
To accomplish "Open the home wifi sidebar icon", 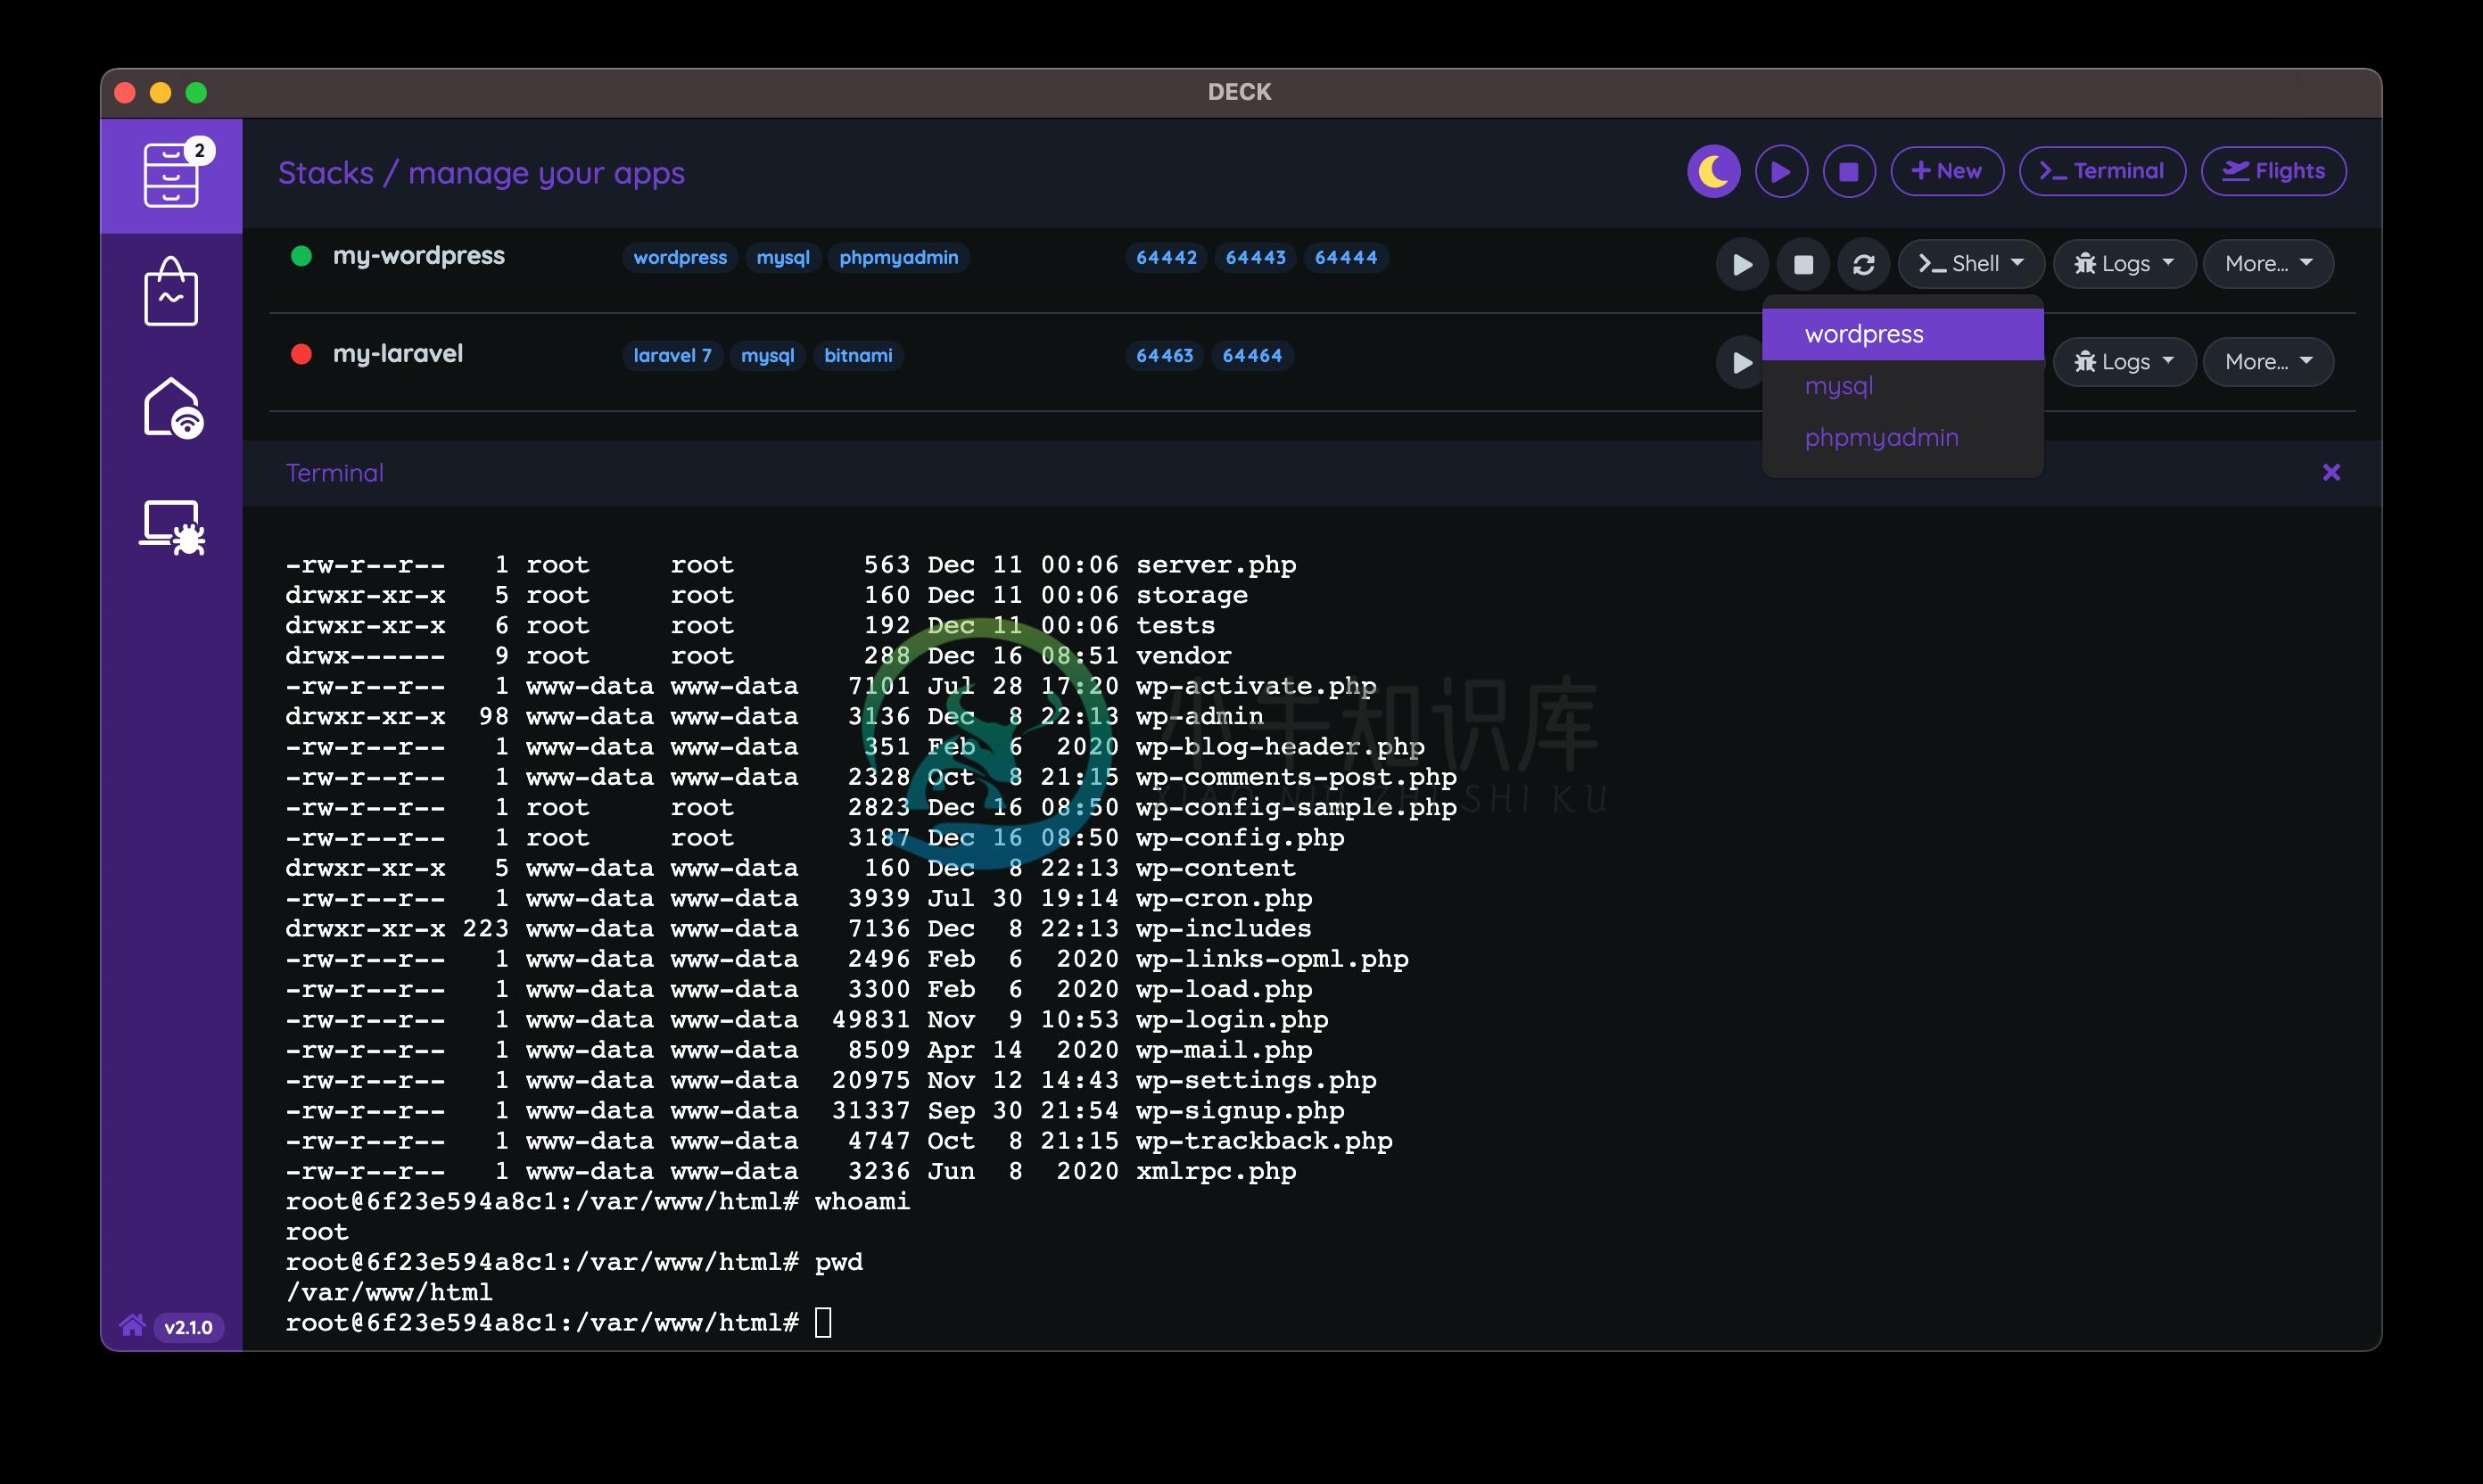I will pyautogui.click(x=172, y=408).
